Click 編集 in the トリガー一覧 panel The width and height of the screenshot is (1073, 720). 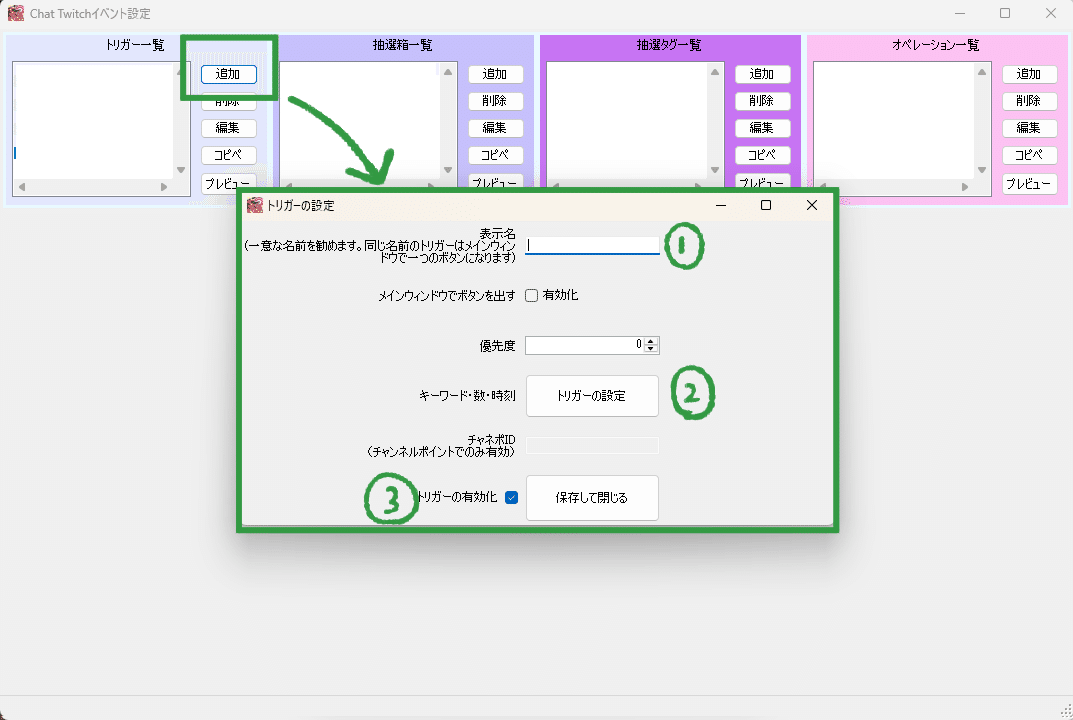228,127
